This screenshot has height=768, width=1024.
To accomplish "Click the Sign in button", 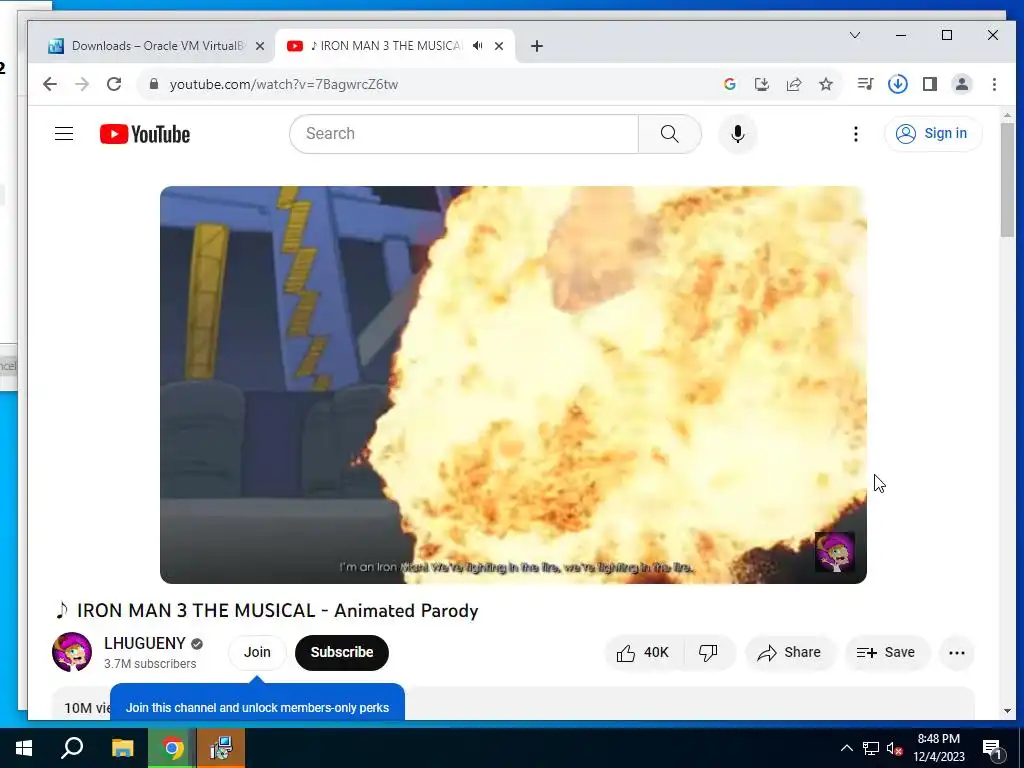I will (x=933, y=134).
